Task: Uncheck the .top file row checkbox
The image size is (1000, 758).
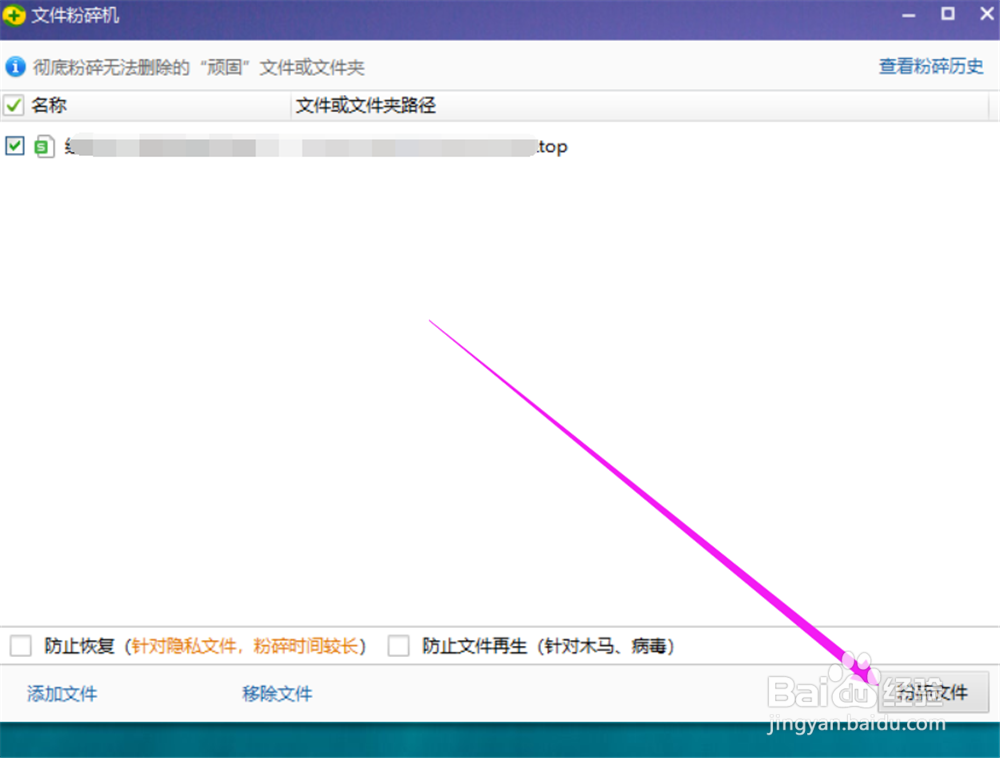Action: point(15,146)
